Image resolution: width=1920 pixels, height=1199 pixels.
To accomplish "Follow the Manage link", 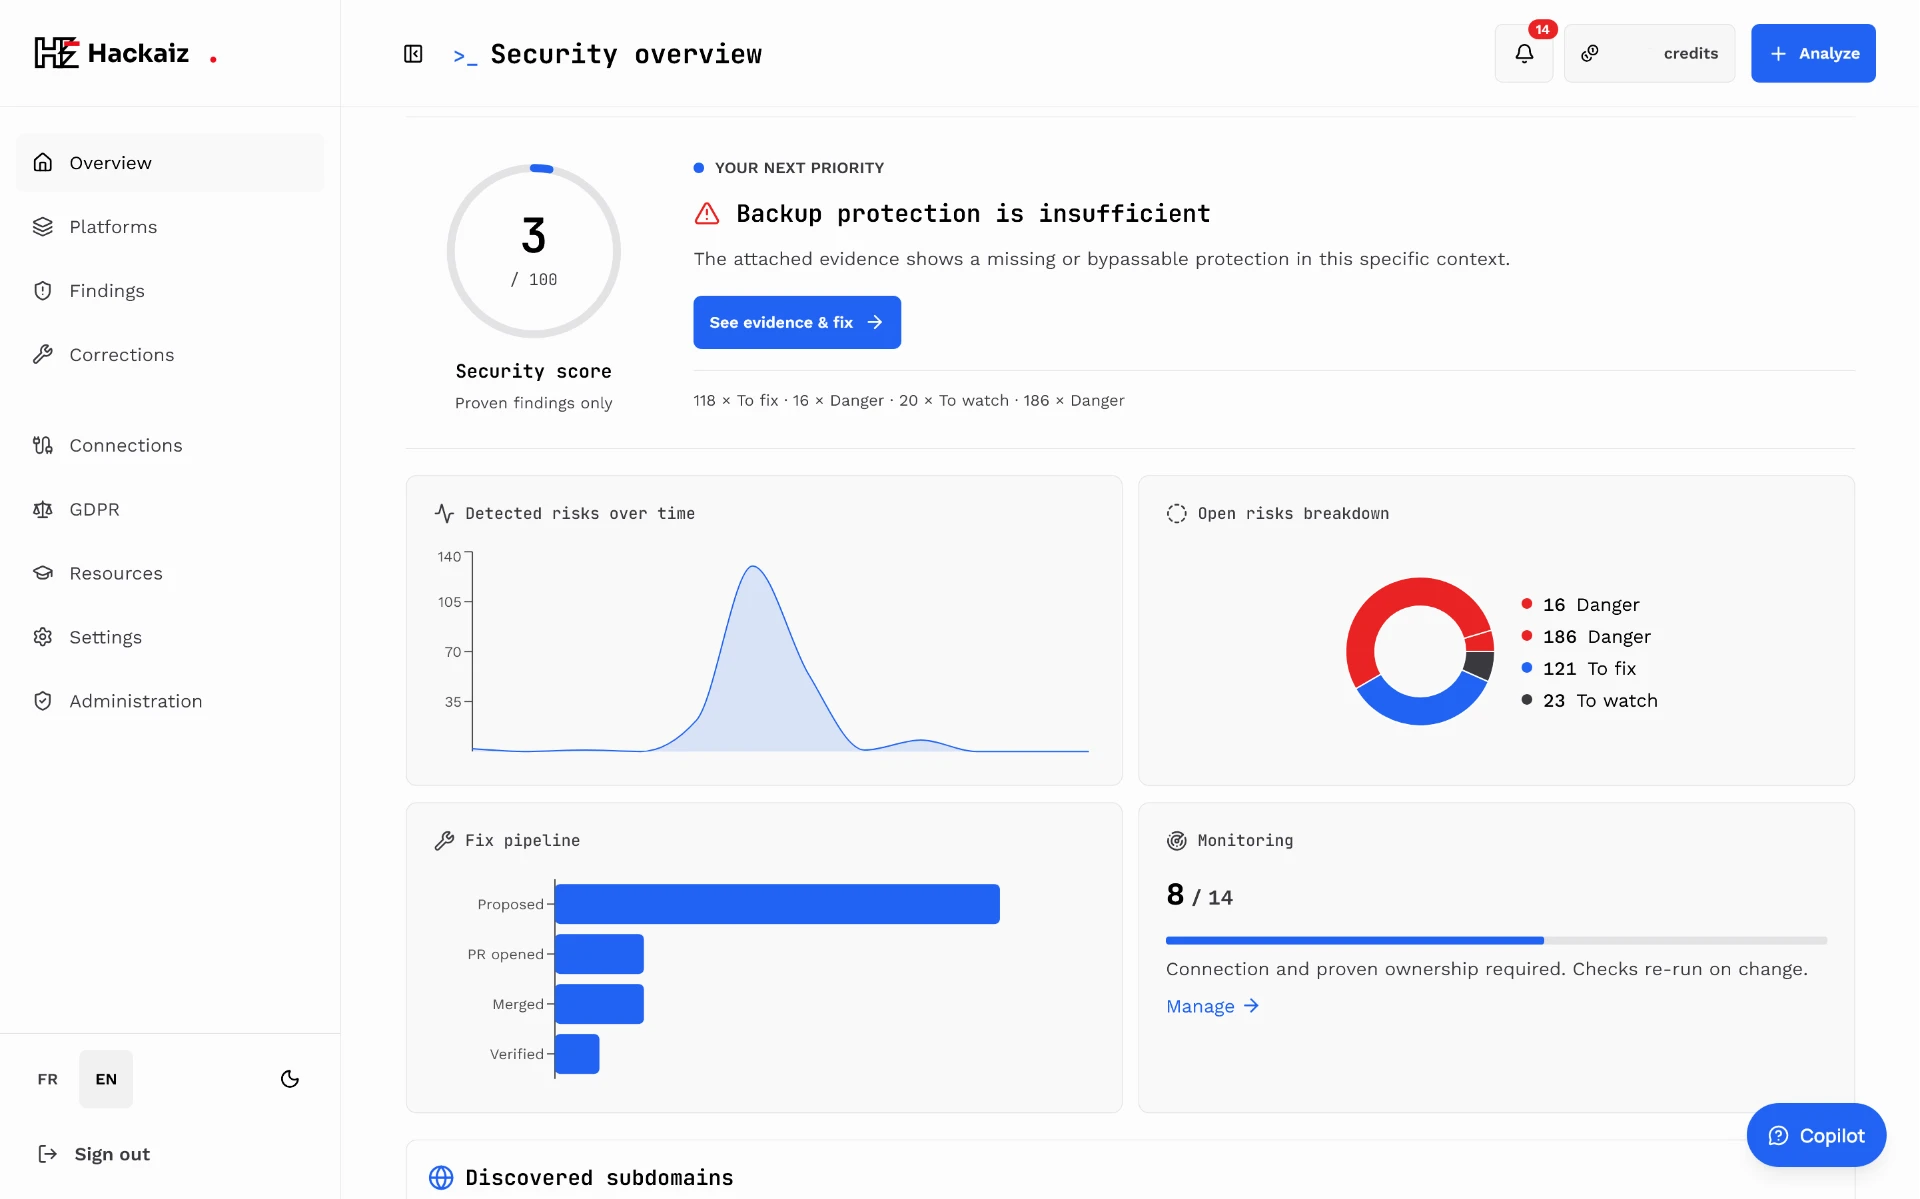I will tap(1212, 1006).
